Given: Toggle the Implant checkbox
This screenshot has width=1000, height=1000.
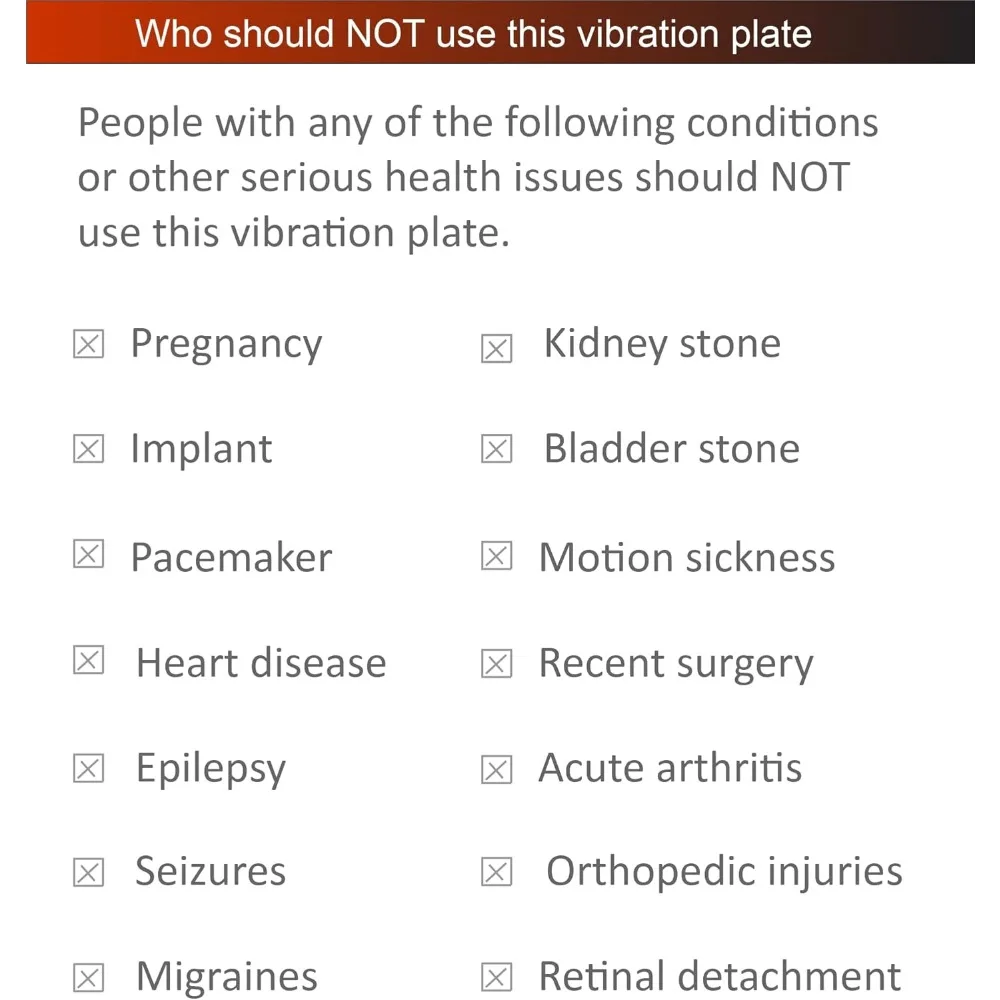Looking at the screenshot, I should [x=89, y=449].
